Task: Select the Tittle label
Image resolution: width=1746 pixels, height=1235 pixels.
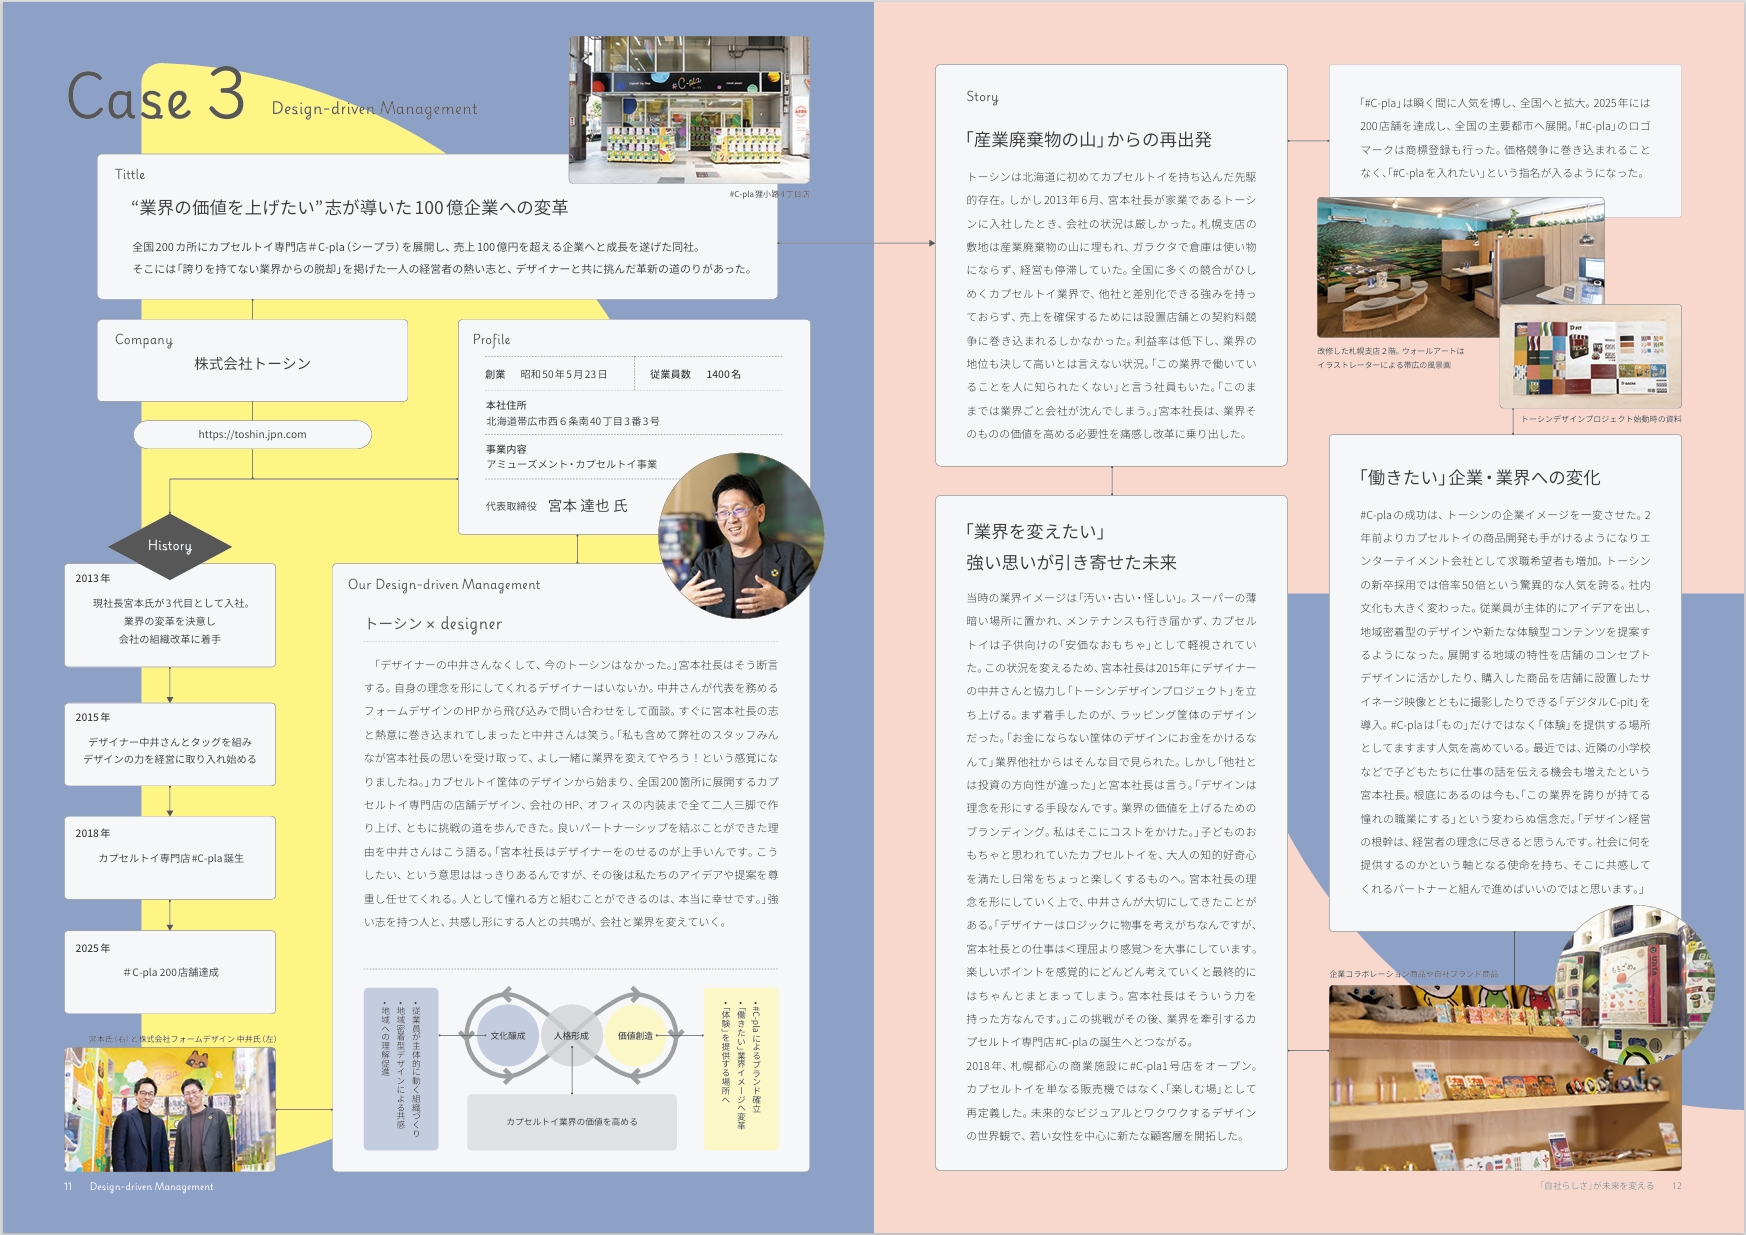Action: pos(130,174)
